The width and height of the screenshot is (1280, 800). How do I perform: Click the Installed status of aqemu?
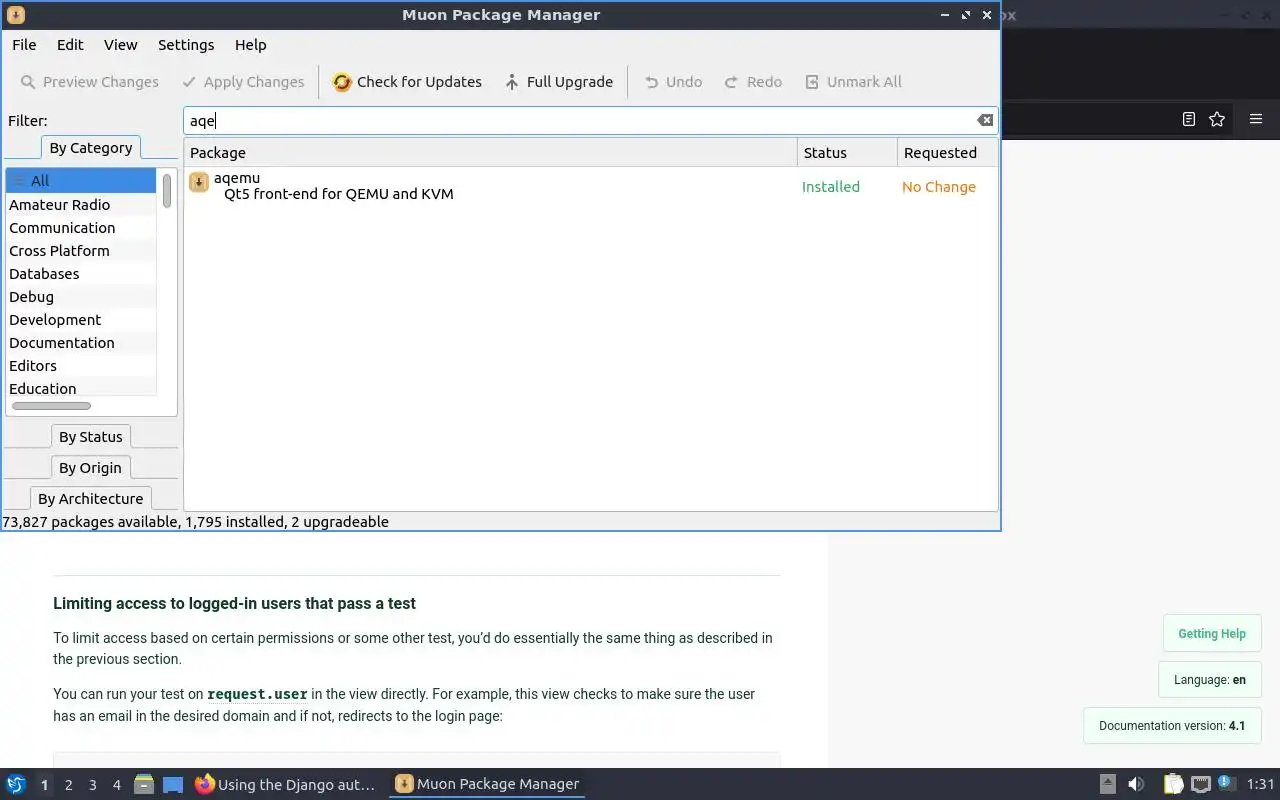[x=831, y=187]
